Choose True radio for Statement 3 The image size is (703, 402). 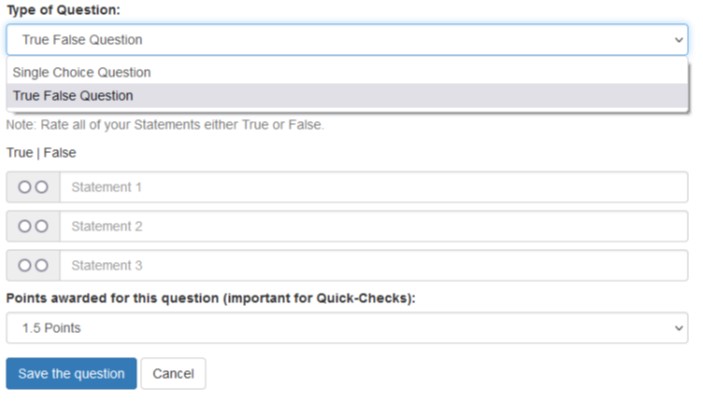24,265
